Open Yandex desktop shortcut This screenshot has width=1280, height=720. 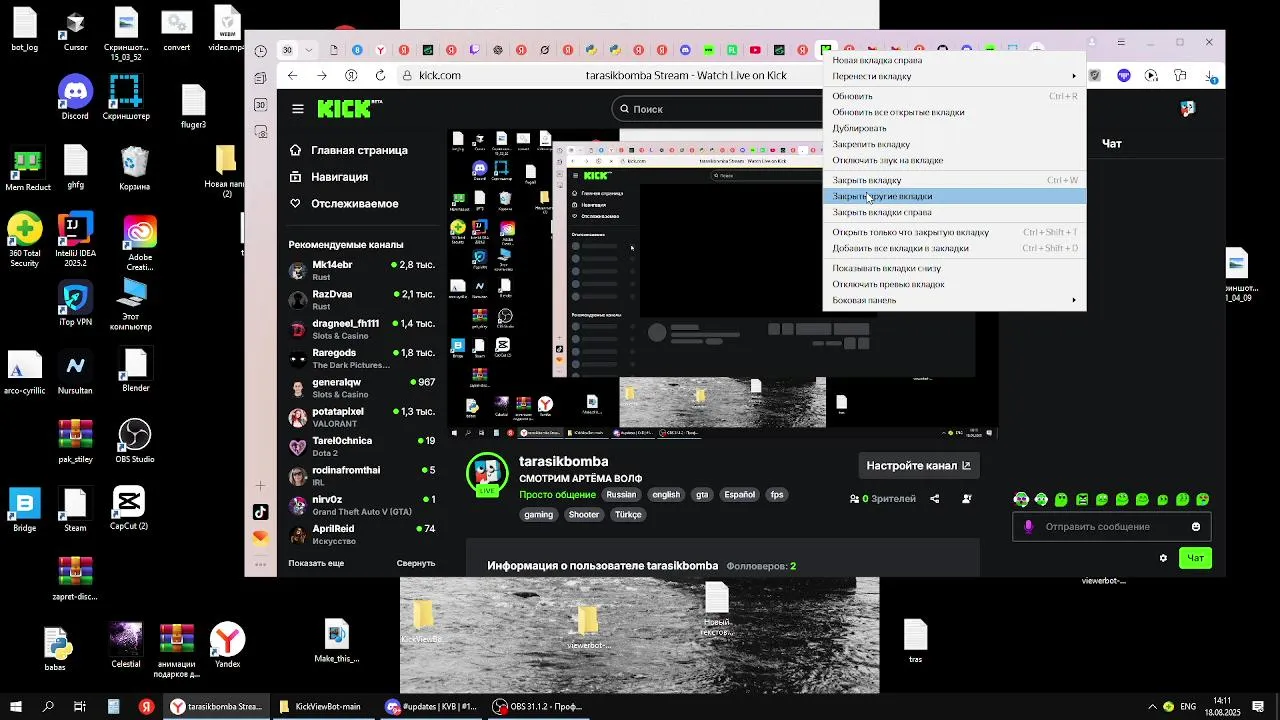tap(228, 646)
